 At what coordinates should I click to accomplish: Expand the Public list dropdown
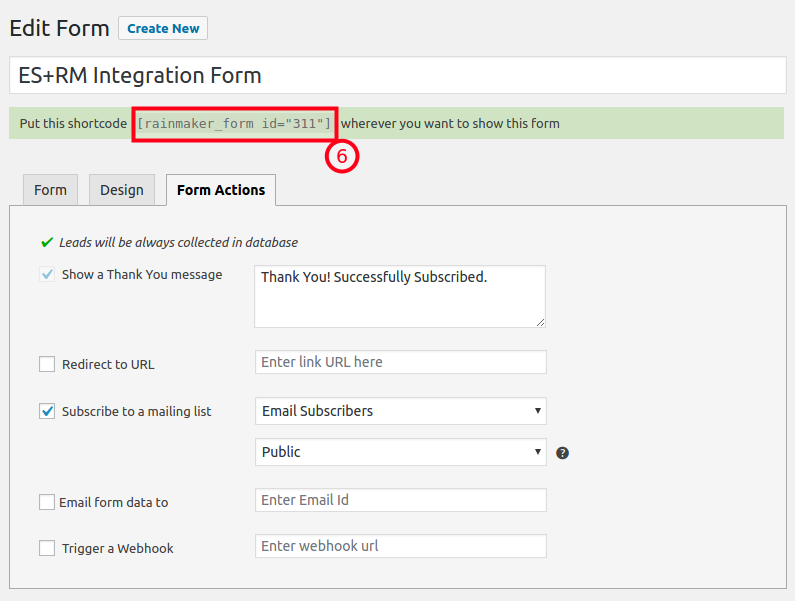[x=400, y=452]
